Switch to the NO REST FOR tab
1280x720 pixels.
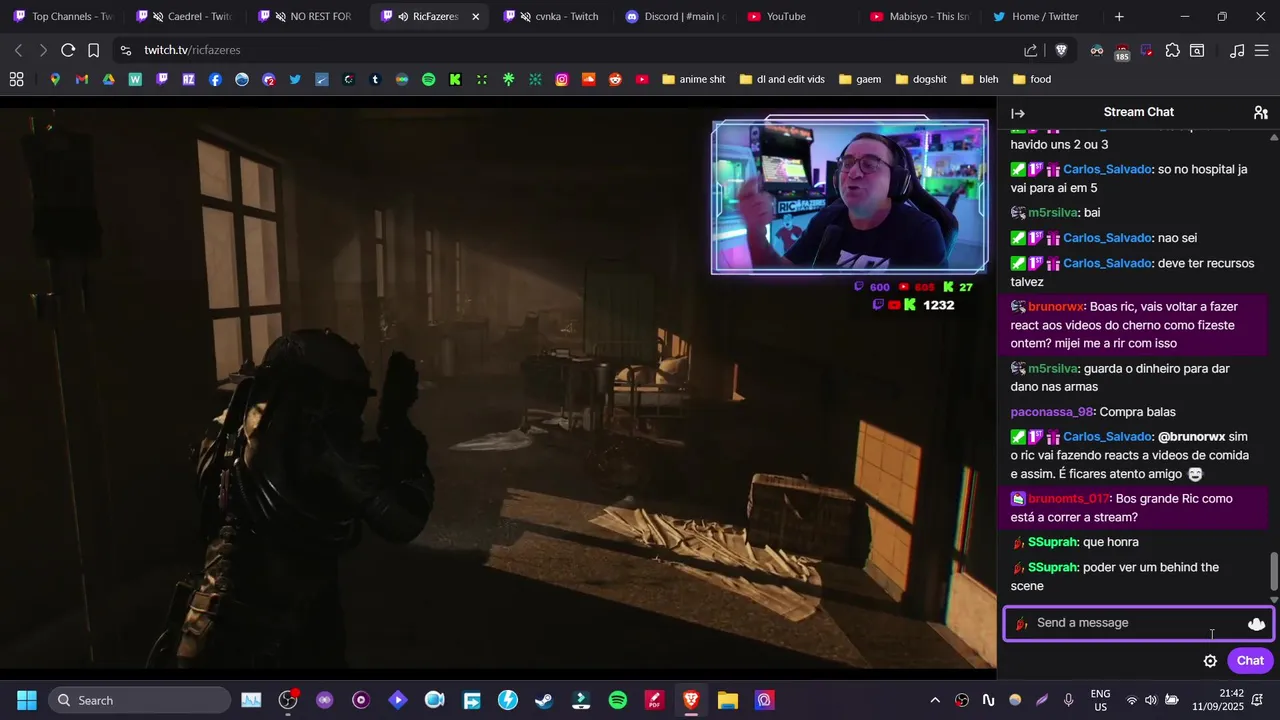point(308,16)
